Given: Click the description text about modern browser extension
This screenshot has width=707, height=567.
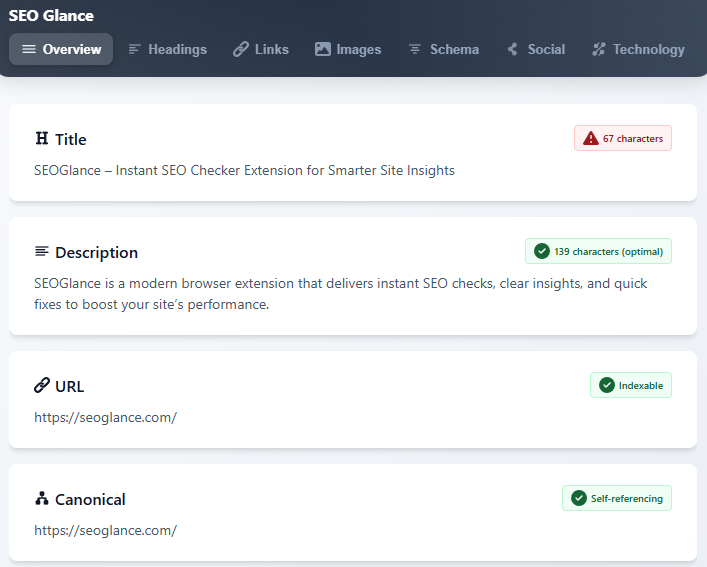Looking at the screenshot, I should [340, 294].
